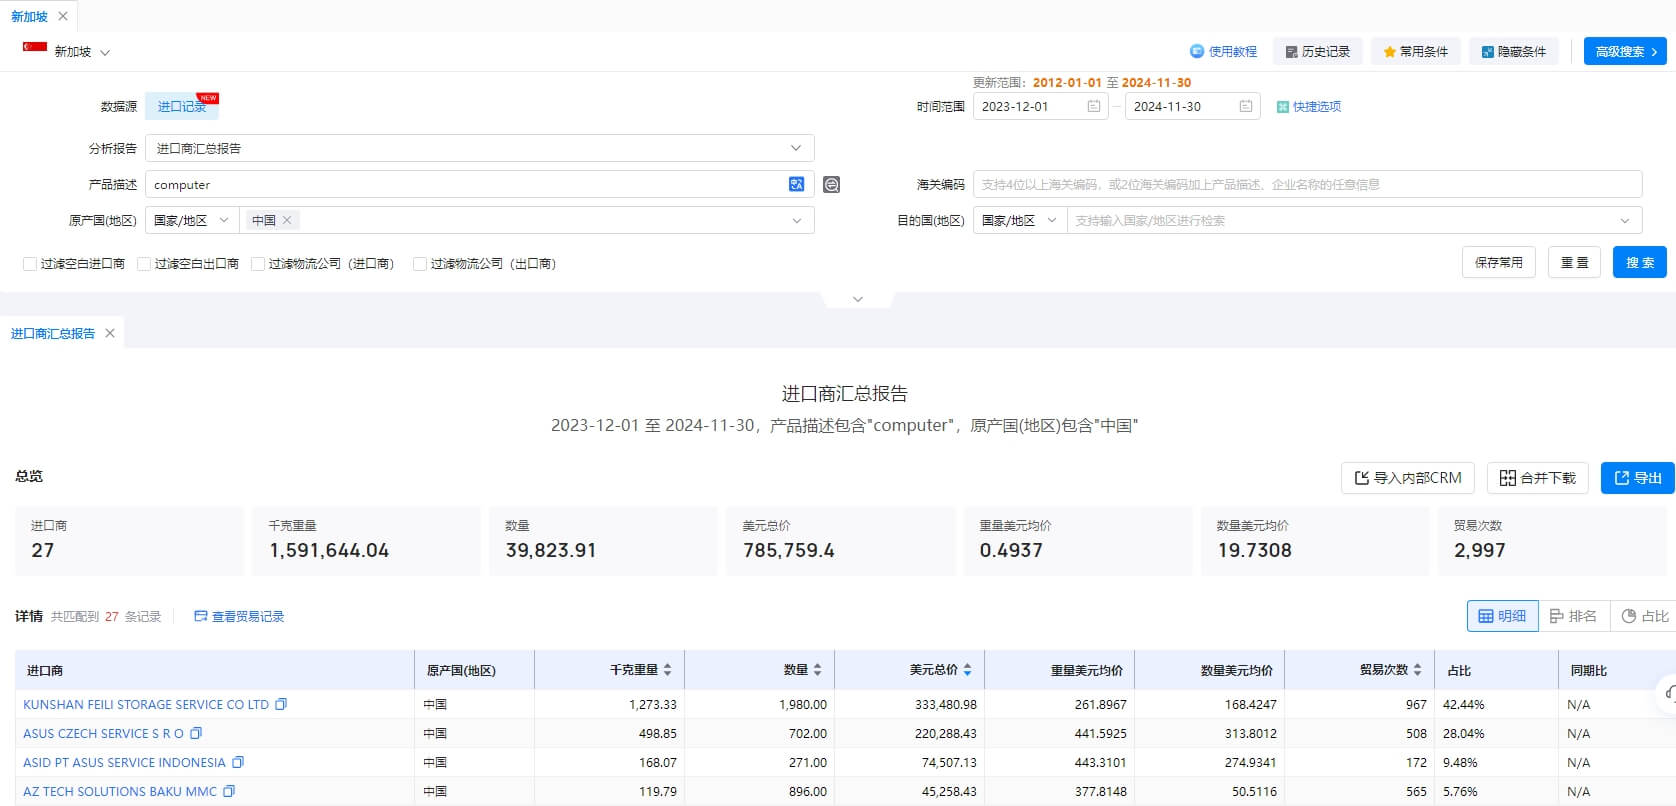The width and height of the screenshot is (1676, 806).
Task: Collapse the search panel chevron
Action: (857, 299)
